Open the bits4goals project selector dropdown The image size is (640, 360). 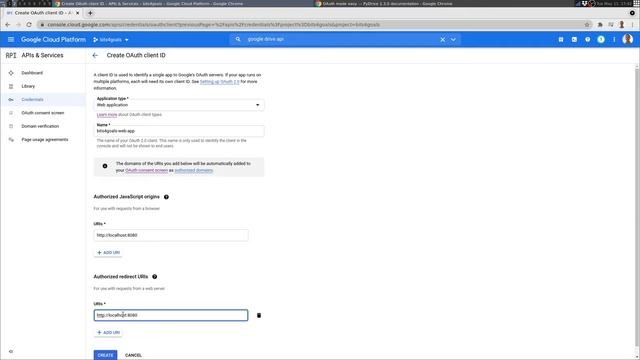pyautogui.click(x=111, y=40)
